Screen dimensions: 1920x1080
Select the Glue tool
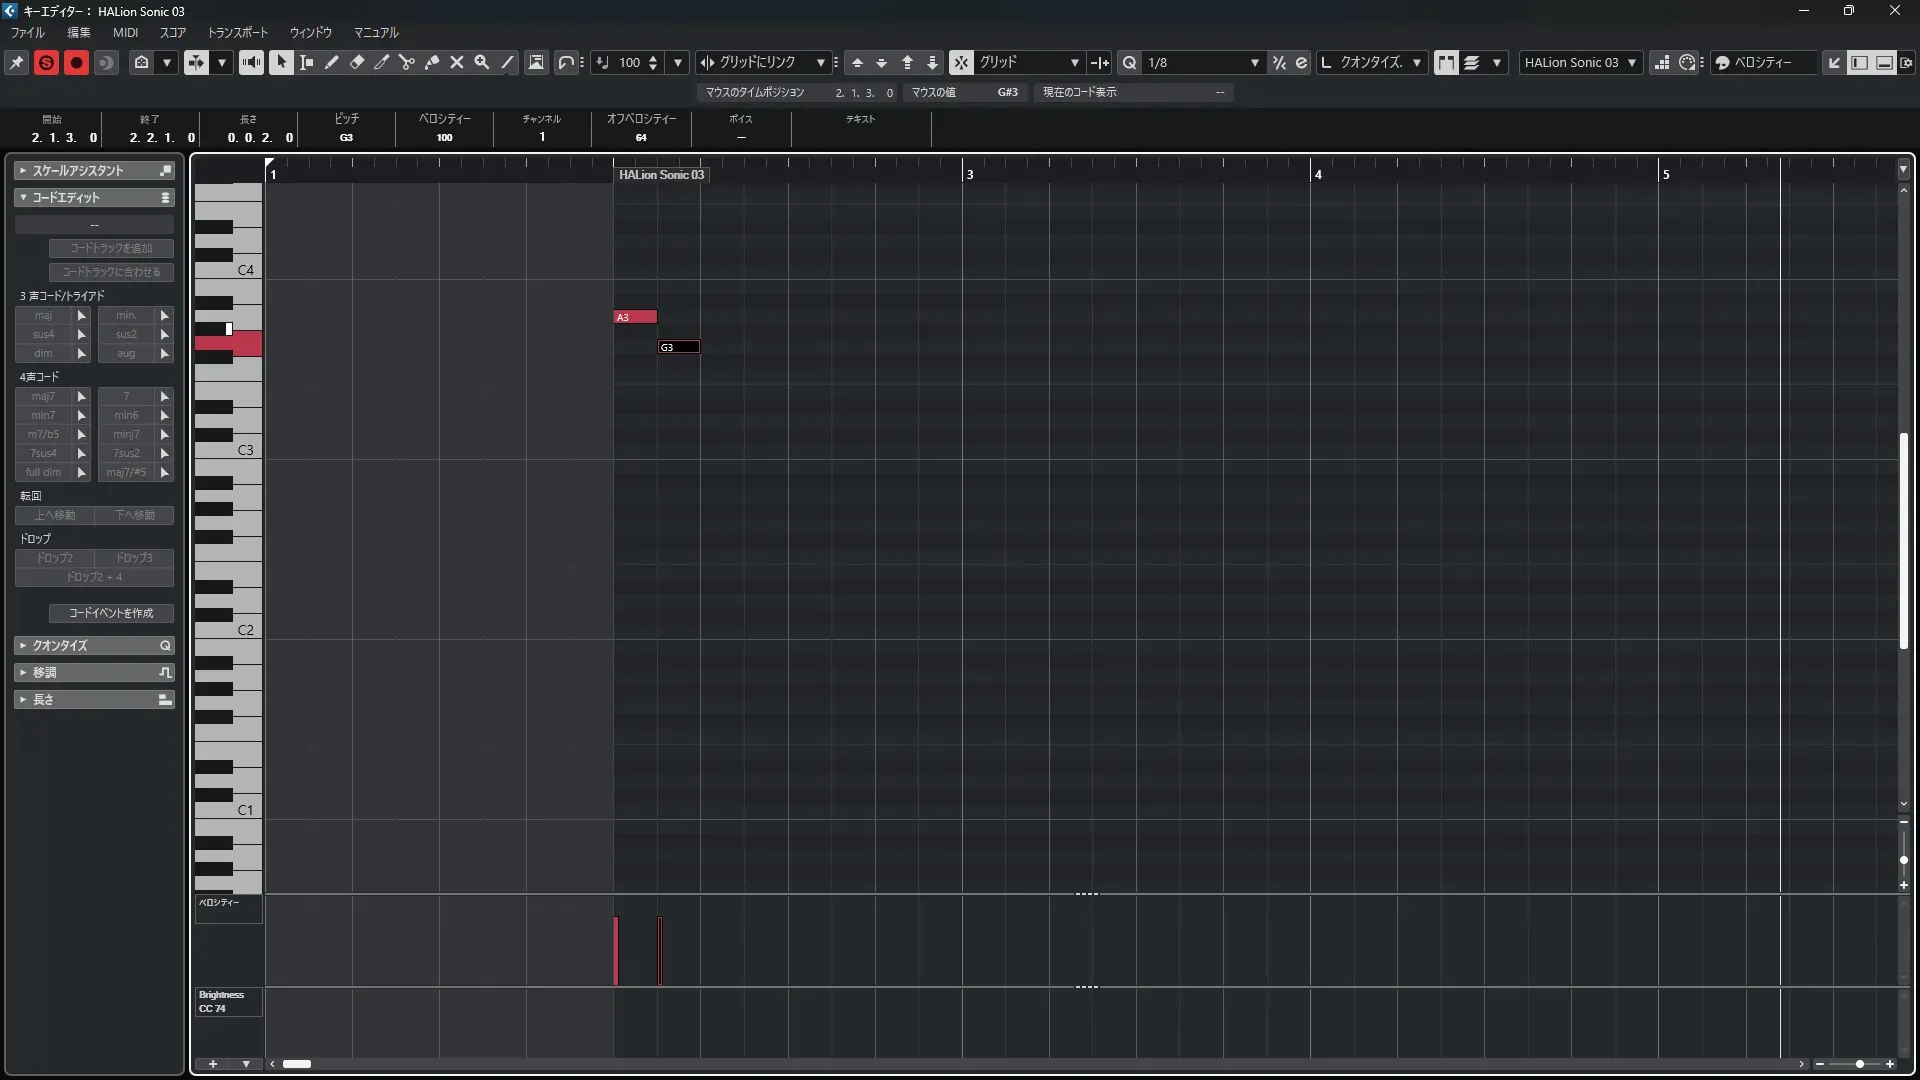click(432, 62)
